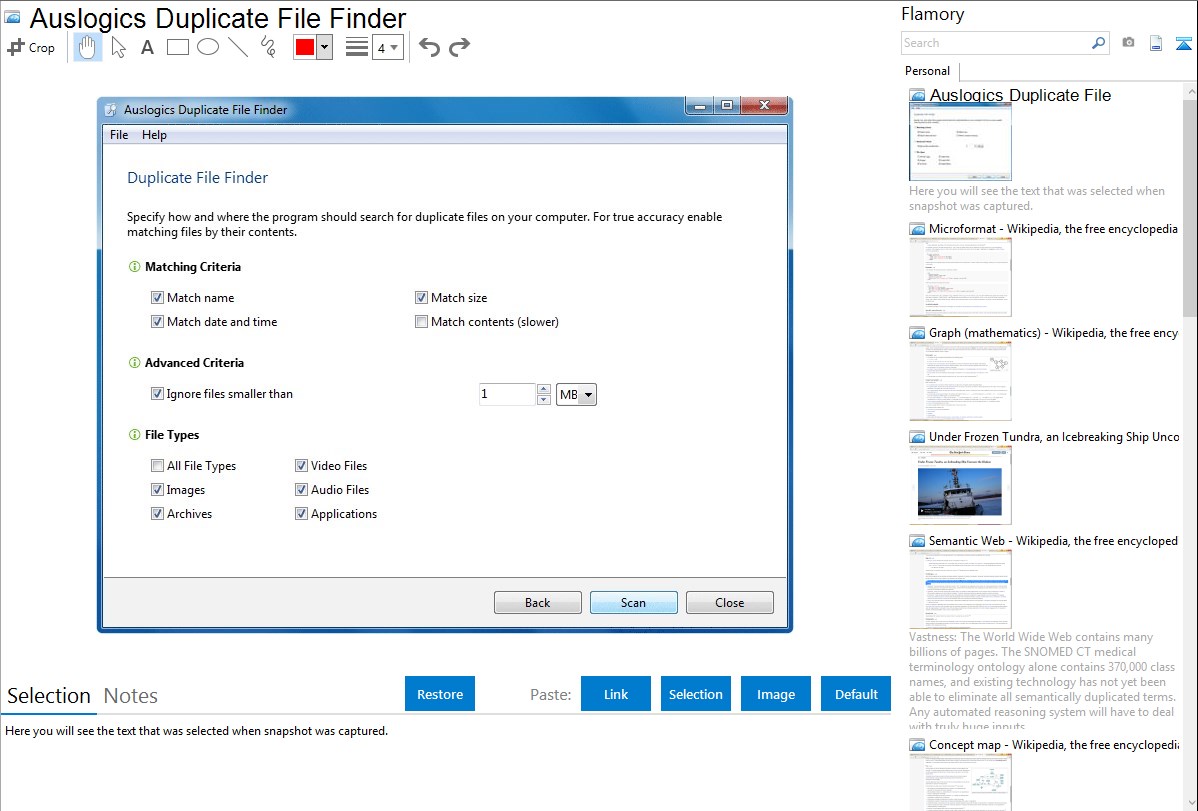Decrease file size with down spinner
This screenshot has height=811, width=1198.
(544, 400)
